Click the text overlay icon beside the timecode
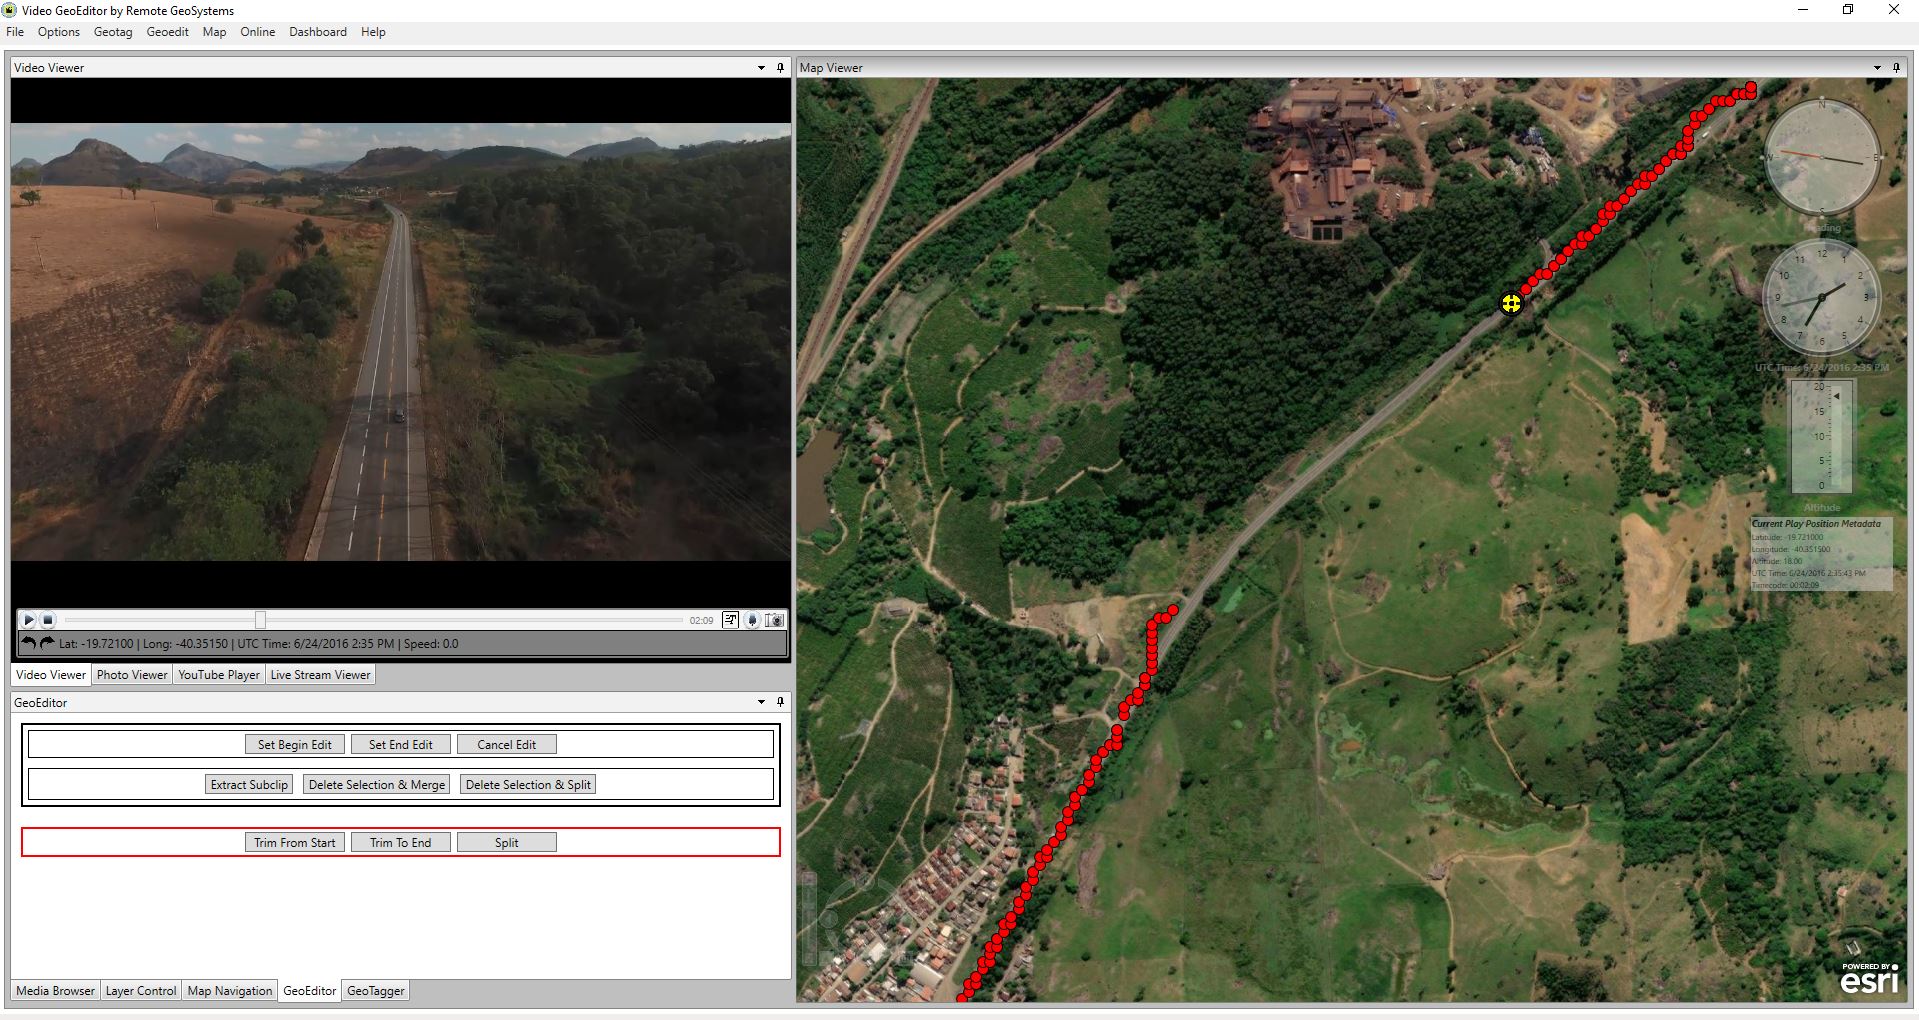1919x1020 pixels. coord(731,620)
